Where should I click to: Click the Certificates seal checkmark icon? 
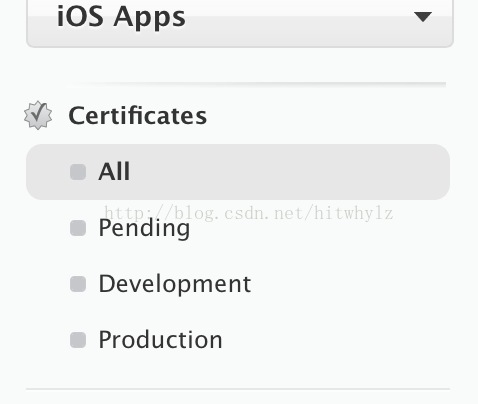coord(38,115)
